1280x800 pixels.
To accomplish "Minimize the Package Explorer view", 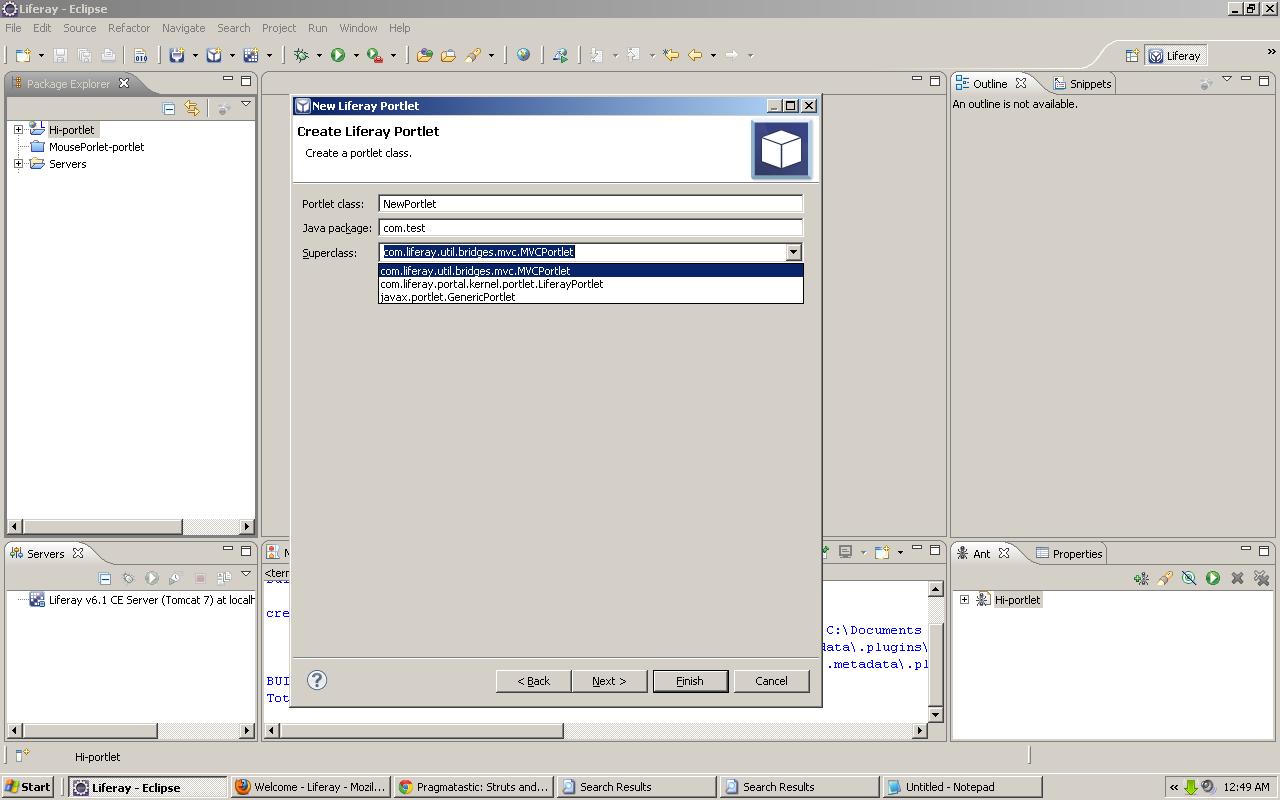I will point(228,80).
